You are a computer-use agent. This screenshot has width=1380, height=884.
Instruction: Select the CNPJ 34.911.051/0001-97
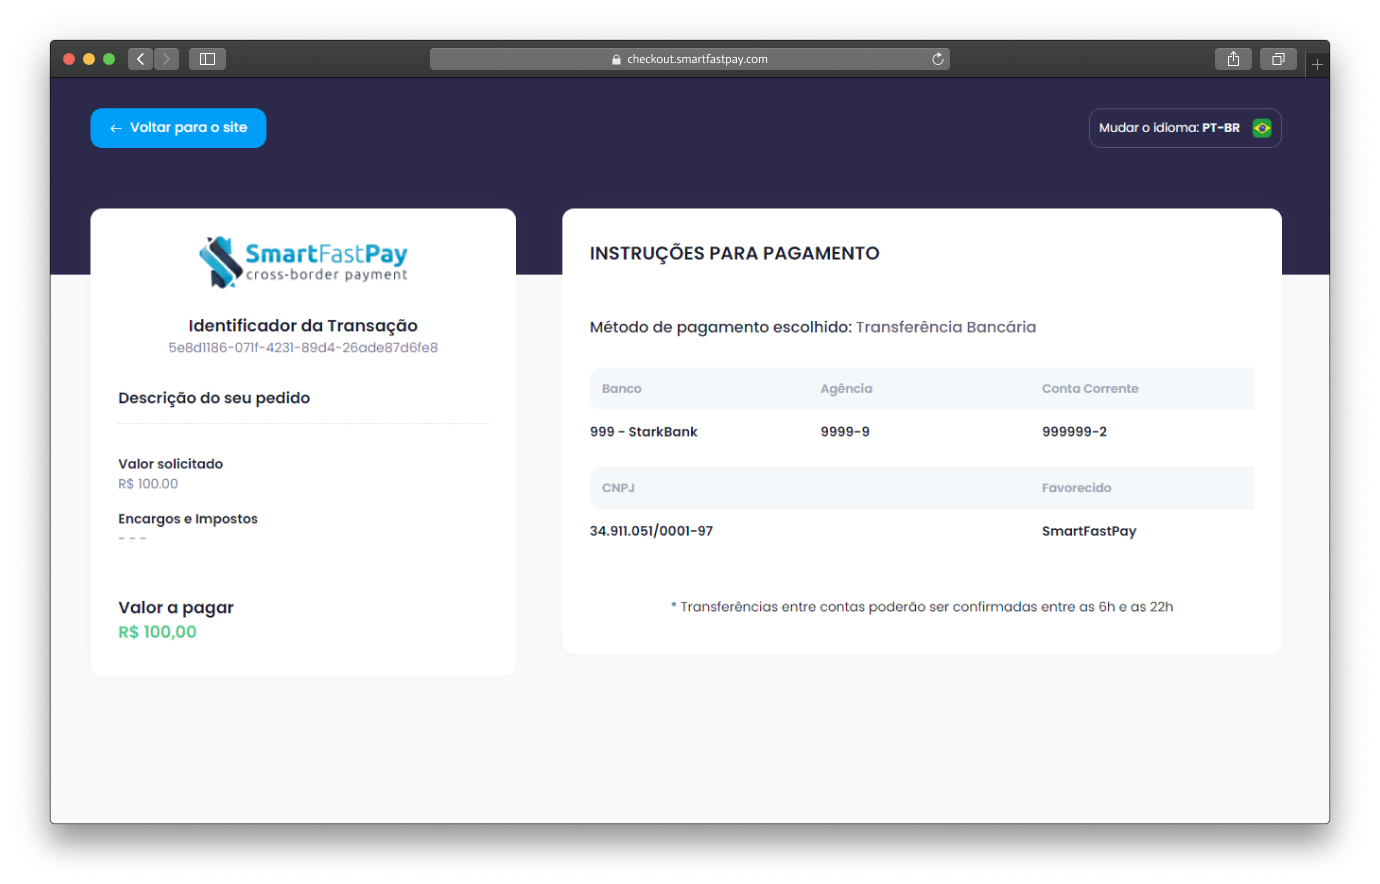651,531
